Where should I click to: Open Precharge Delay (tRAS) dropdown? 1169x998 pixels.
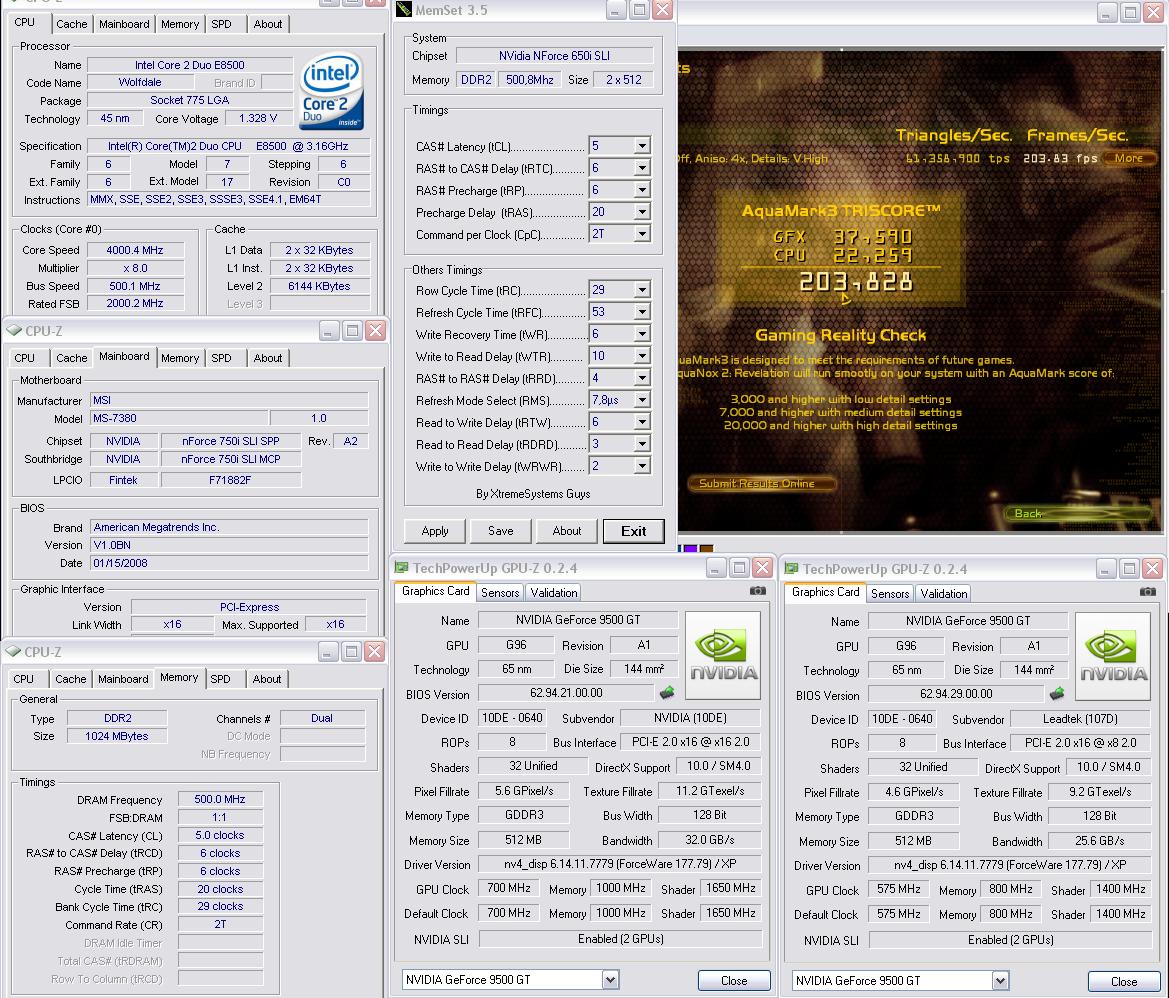[642, 212]
